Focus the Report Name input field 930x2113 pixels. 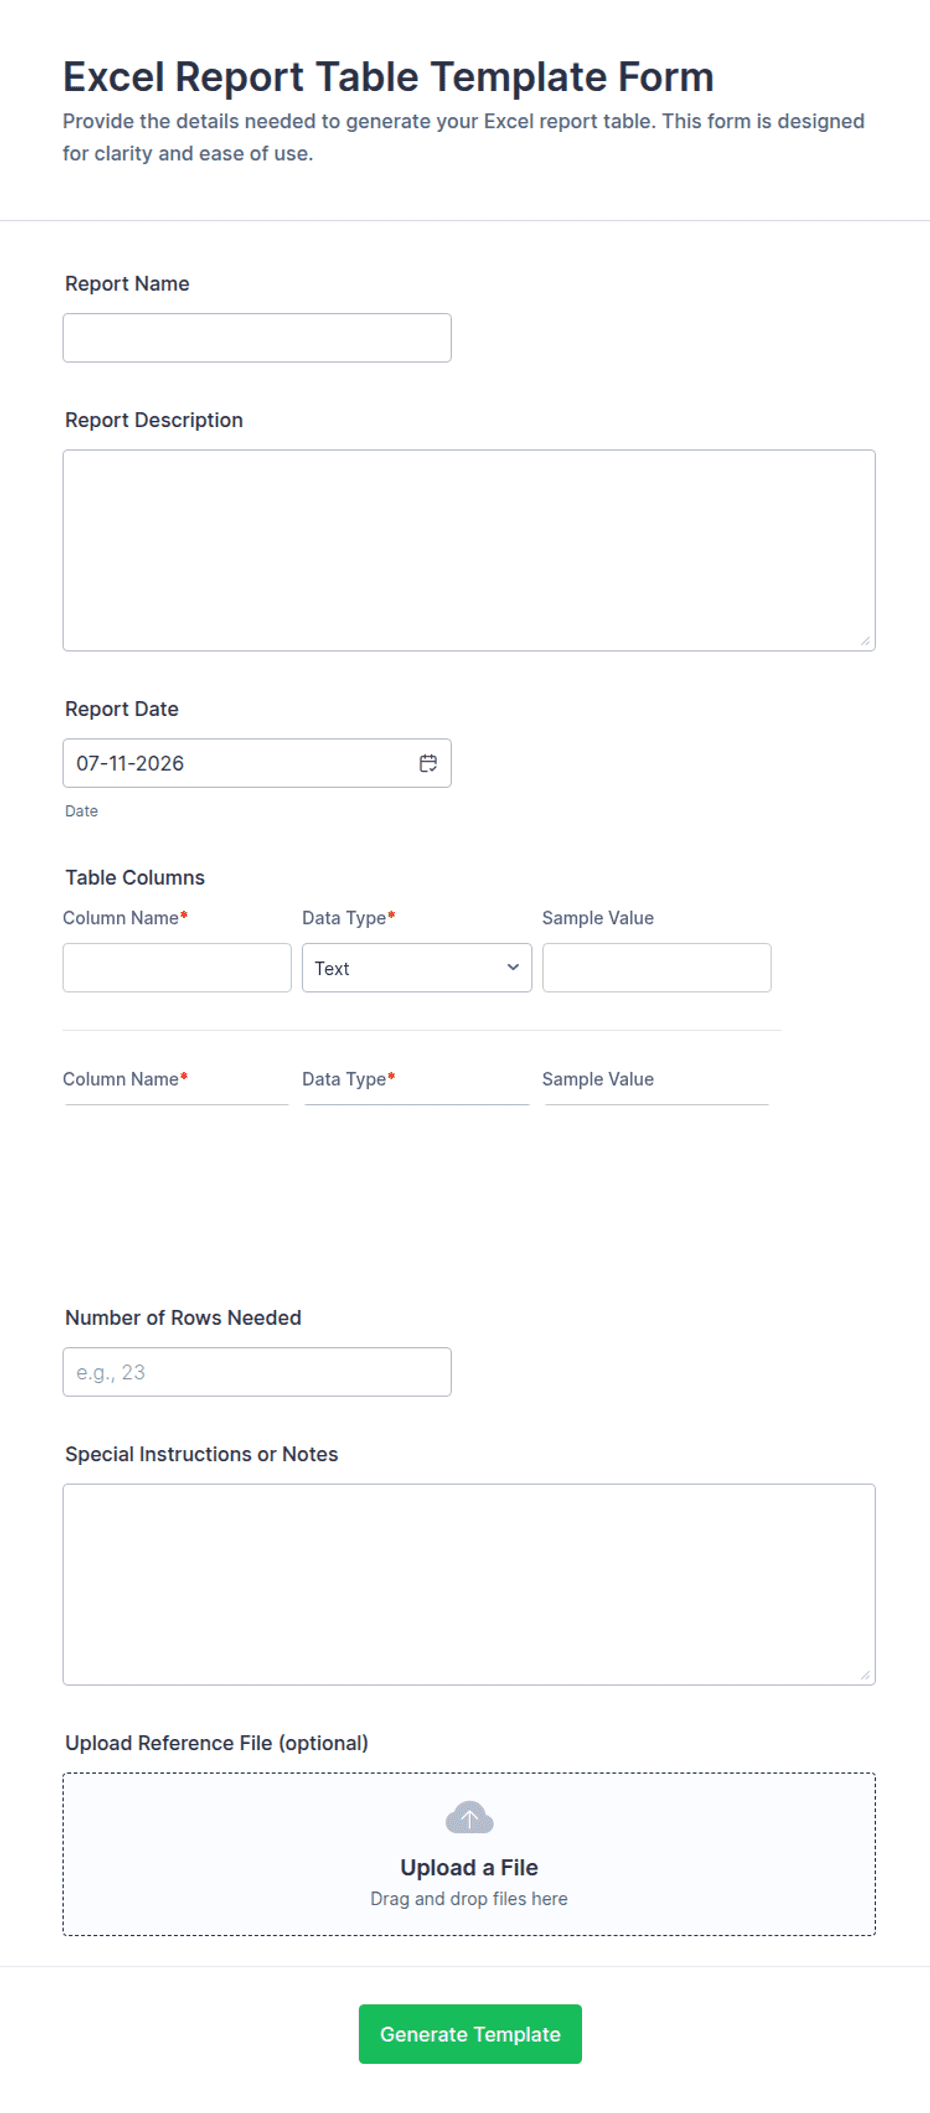coord(257,338)
